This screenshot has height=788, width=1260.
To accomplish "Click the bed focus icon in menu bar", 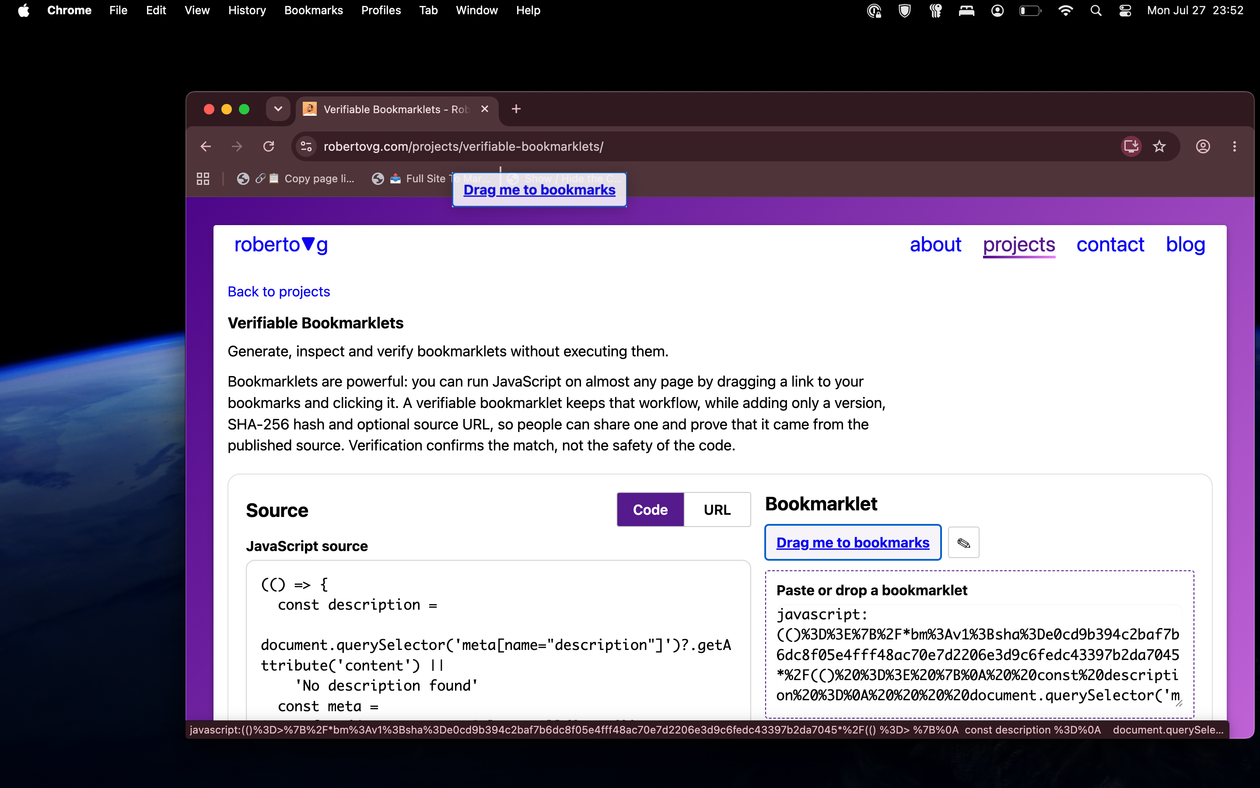I will [x=966, y=10].
